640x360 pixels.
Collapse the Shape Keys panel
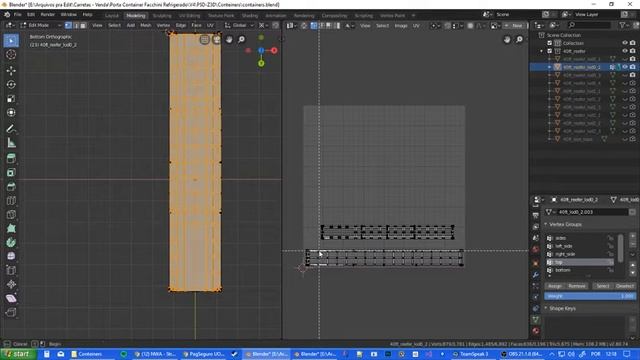(546, 308)
